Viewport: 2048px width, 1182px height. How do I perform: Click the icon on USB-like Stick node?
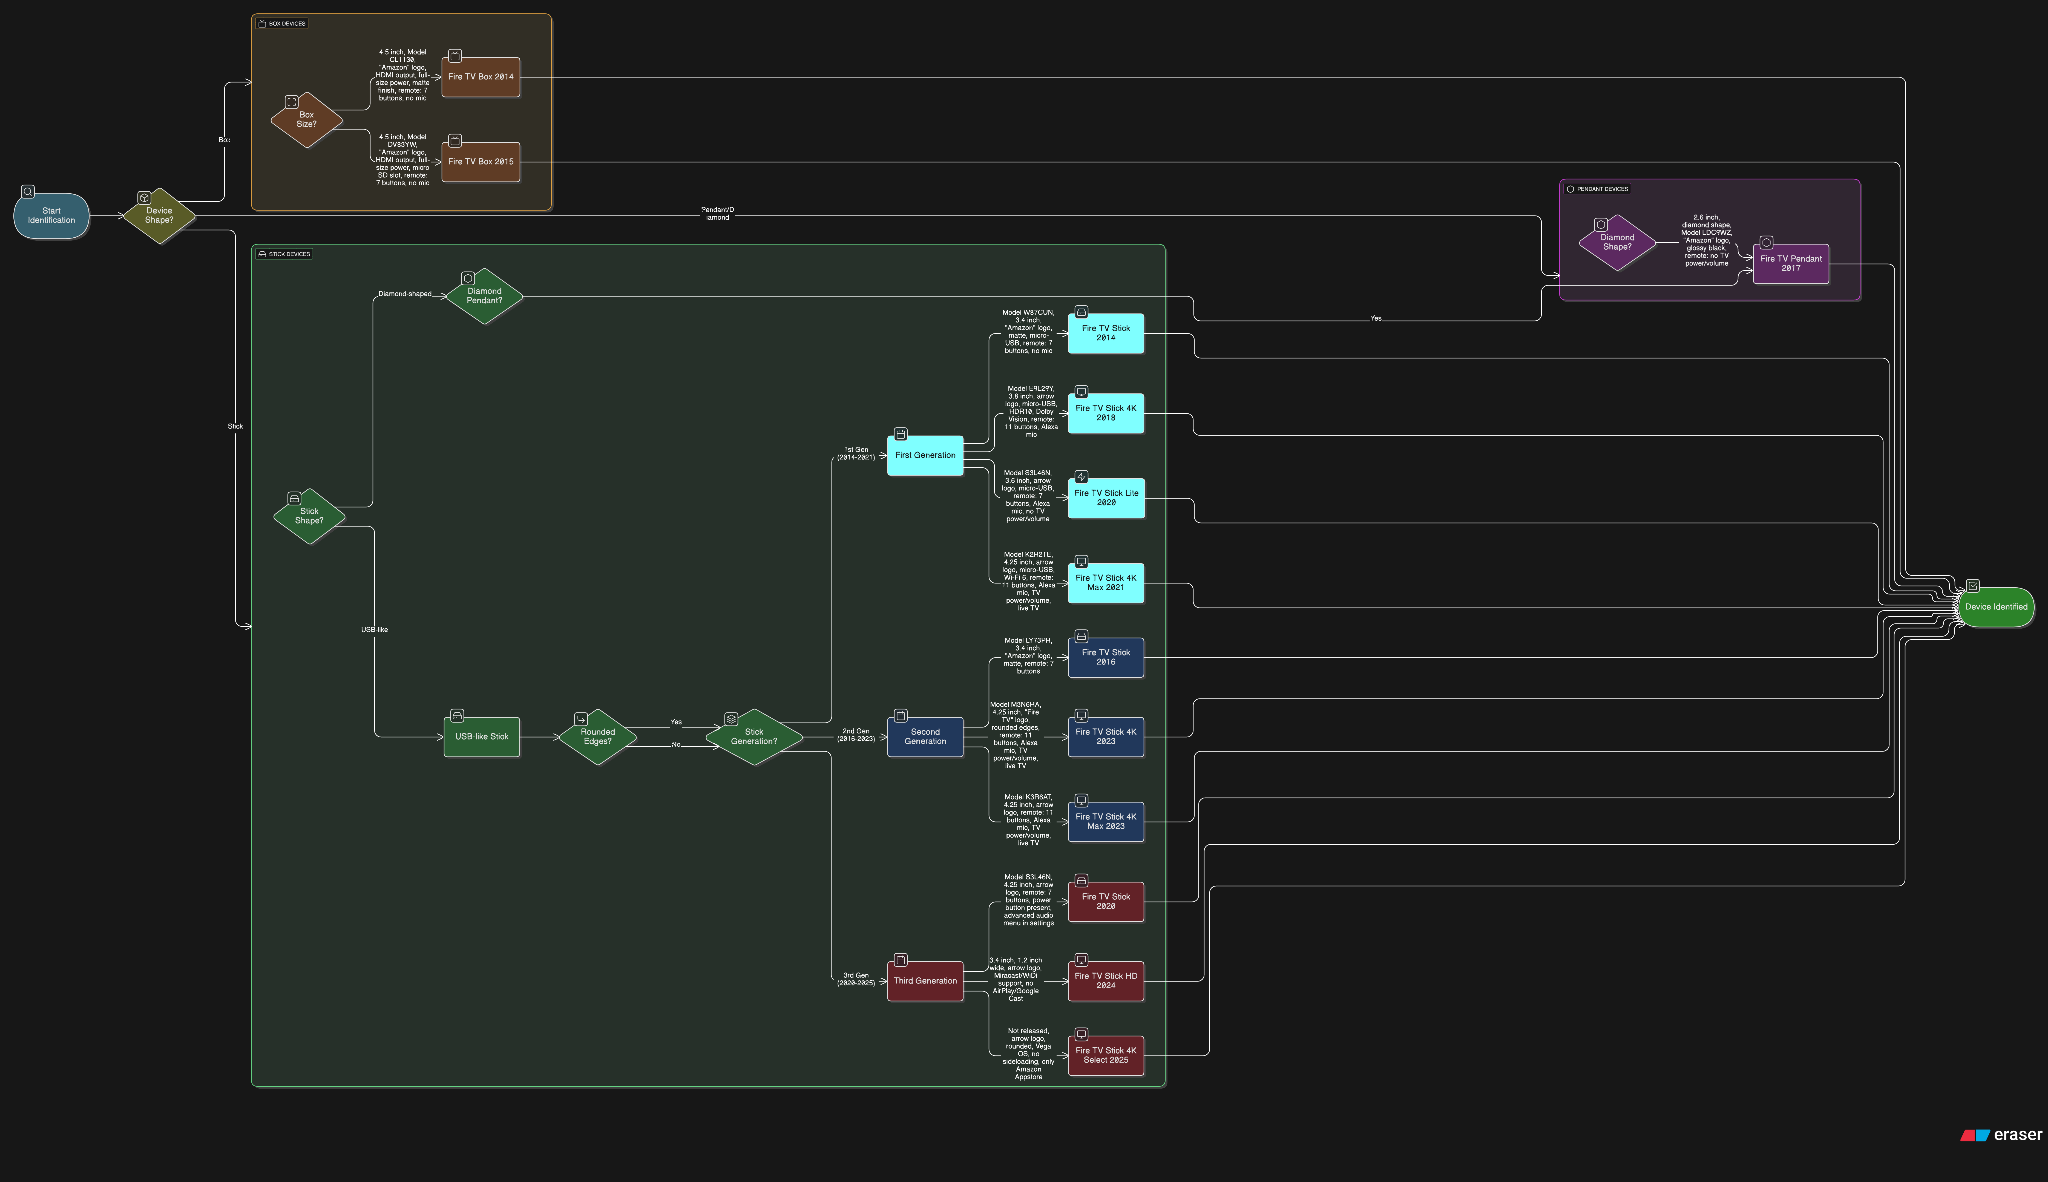click(x=457, y=716)
